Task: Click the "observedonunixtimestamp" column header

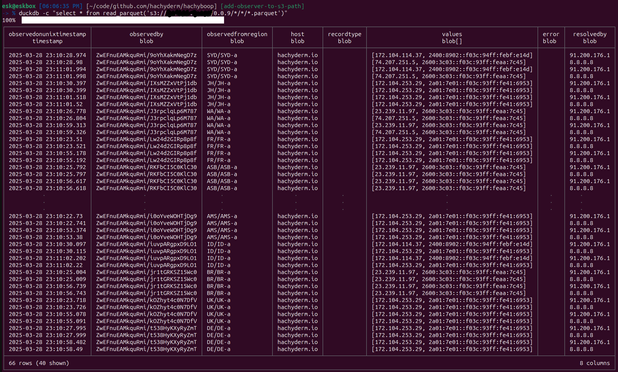Action: [47, 34]
